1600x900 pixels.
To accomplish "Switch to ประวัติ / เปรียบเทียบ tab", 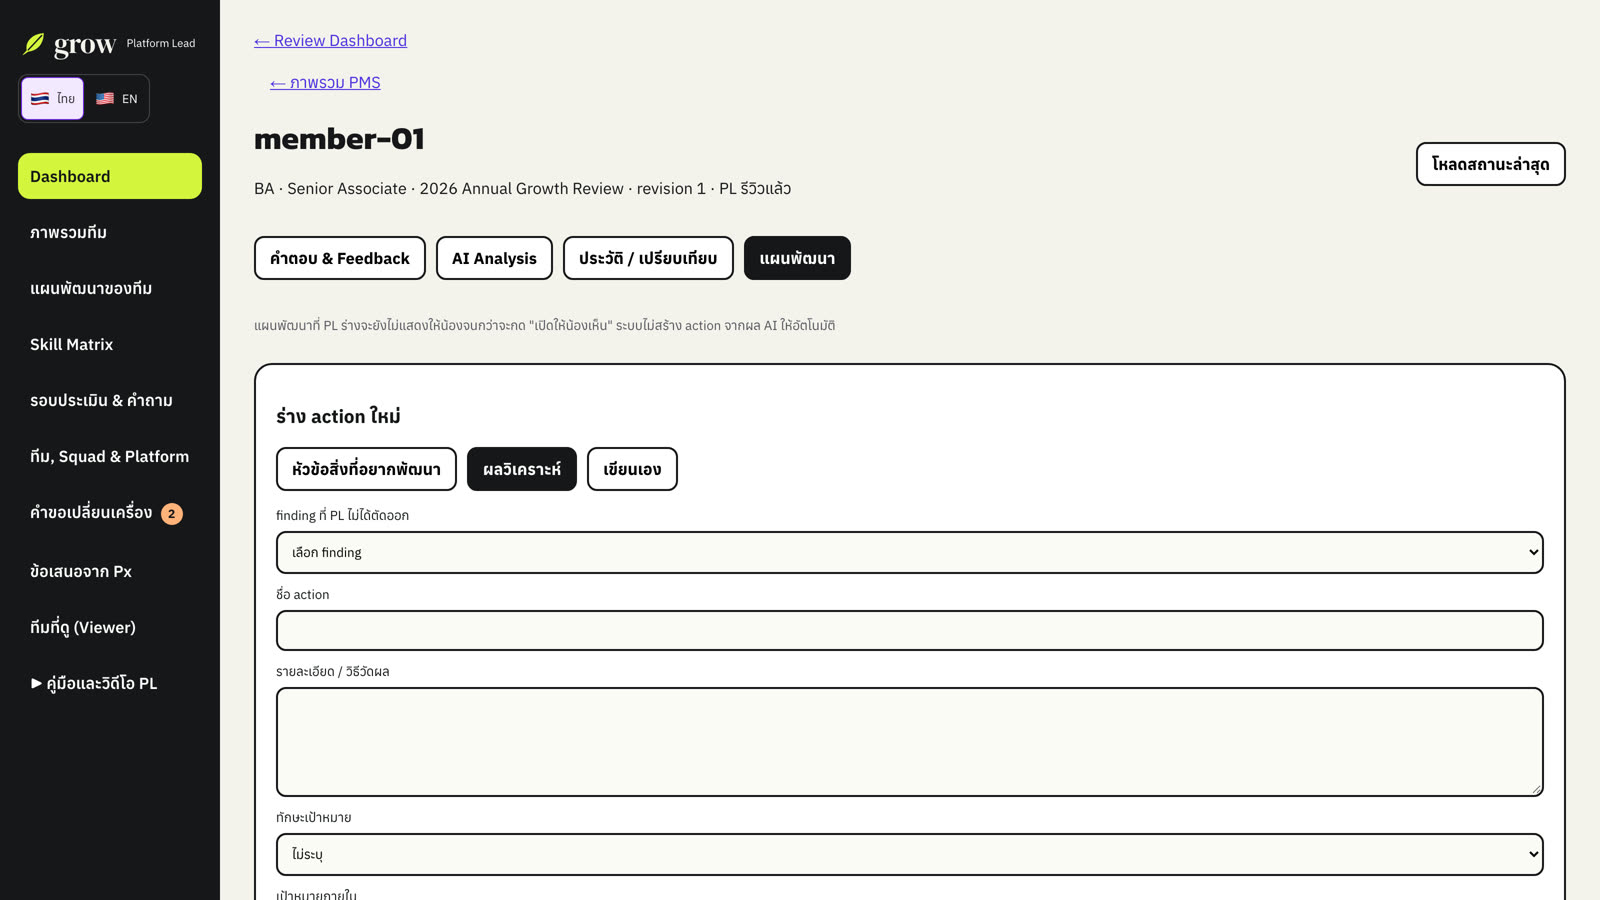I will (x=648, y=258).
